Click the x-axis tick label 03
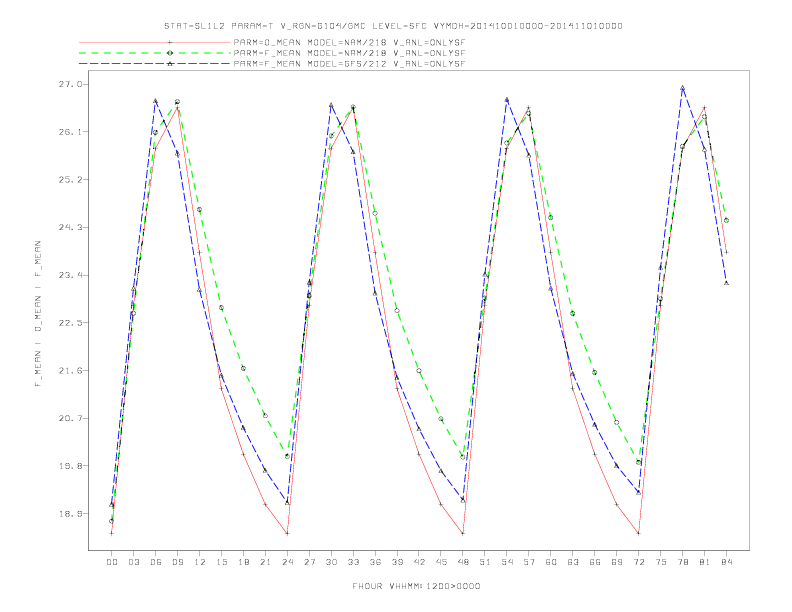Image resolution: width=792 pixels, height=612 pixels. tap(133, 562)
